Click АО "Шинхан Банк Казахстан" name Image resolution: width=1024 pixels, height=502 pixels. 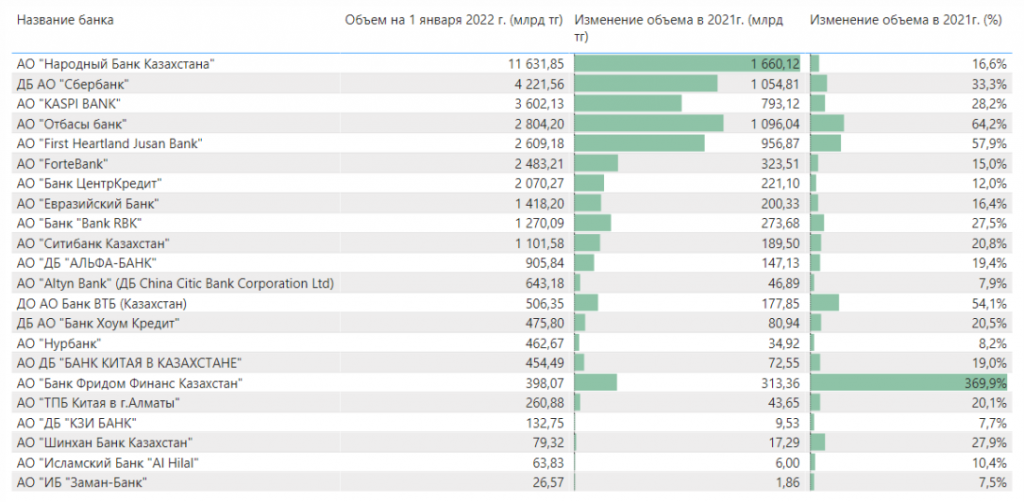coord(106,443)
